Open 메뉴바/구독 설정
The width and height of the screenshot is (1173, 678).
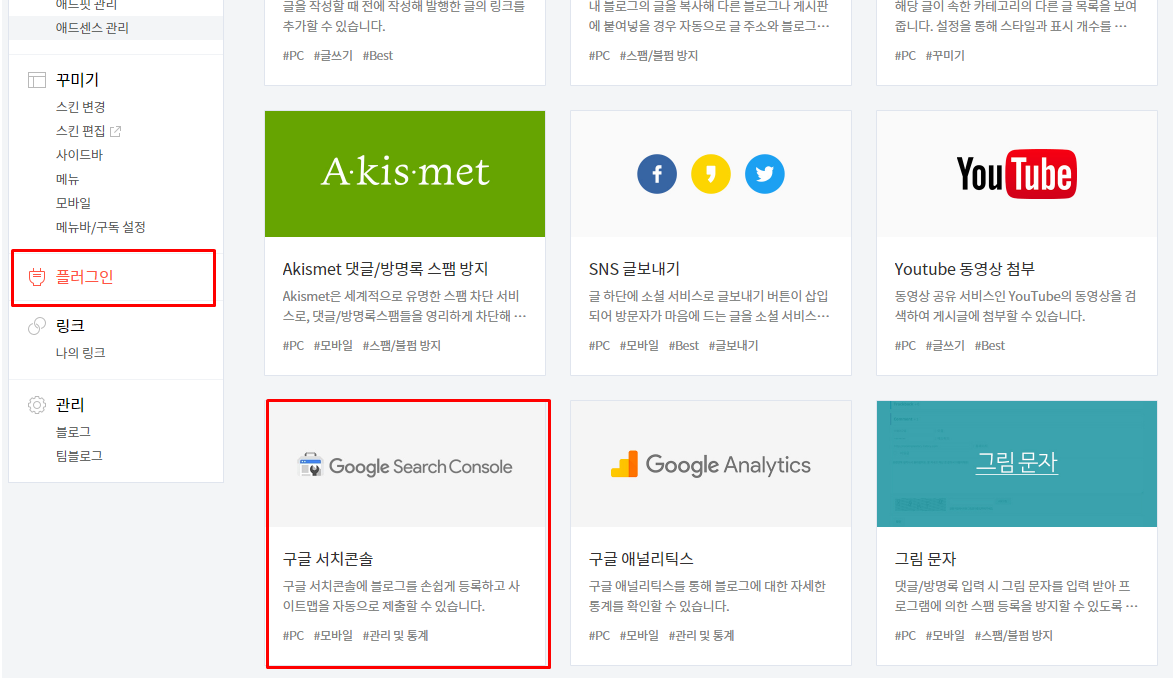click(100, 227)
